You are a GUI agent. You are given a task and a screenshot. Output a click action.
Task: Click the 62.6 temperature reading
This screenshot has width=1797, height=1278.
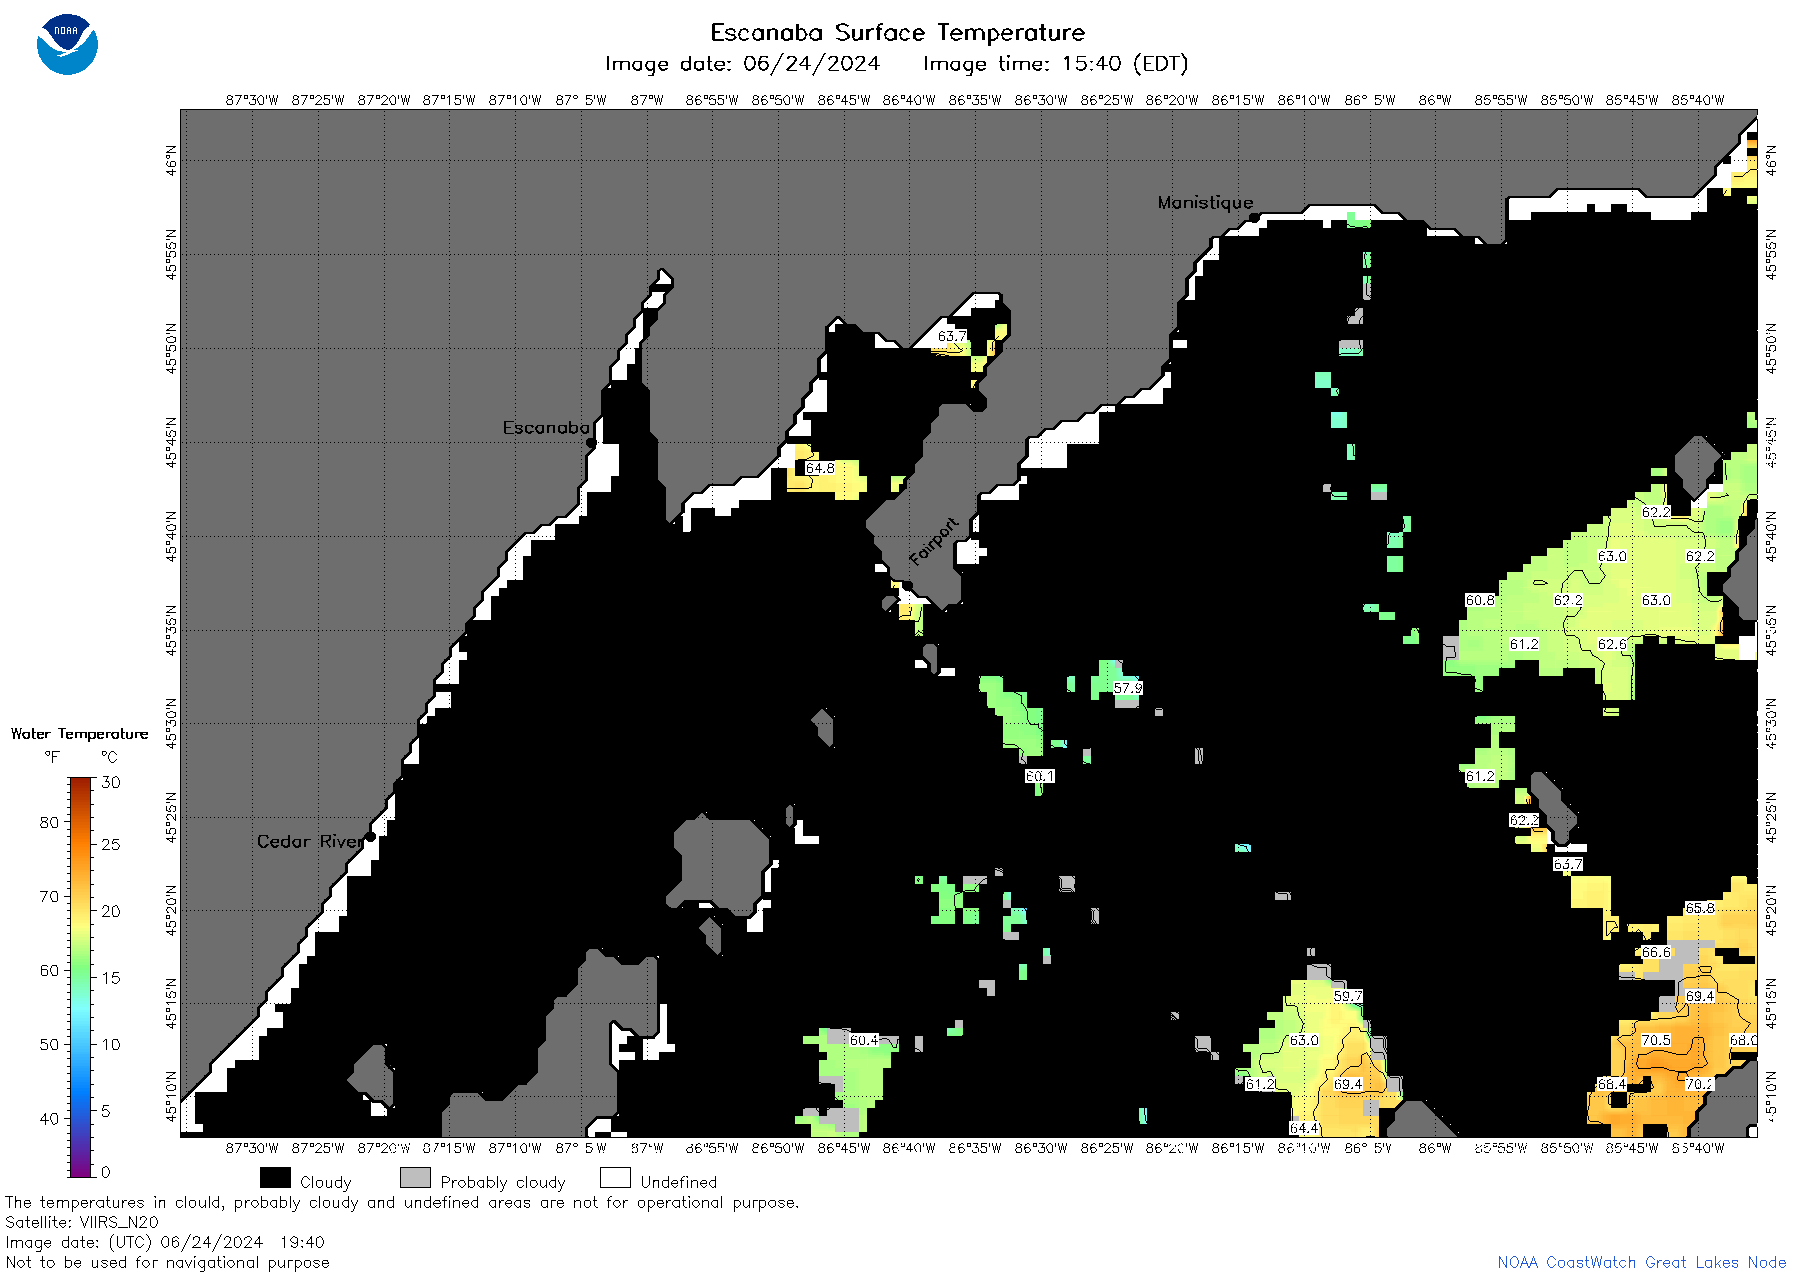point(1612,644)
